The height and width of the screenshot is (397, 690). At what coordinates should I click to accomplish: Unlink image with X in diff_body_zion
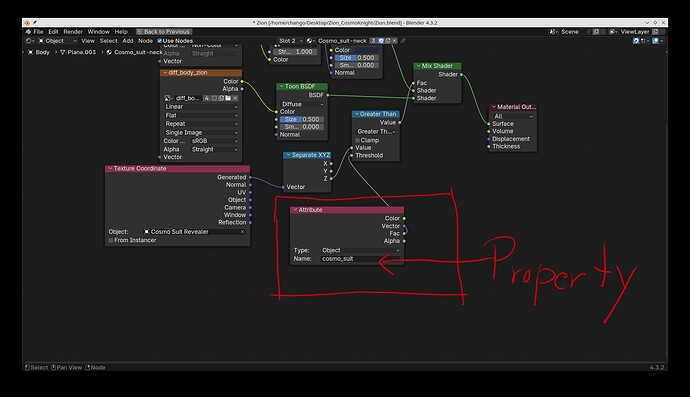tap(235, 98)
